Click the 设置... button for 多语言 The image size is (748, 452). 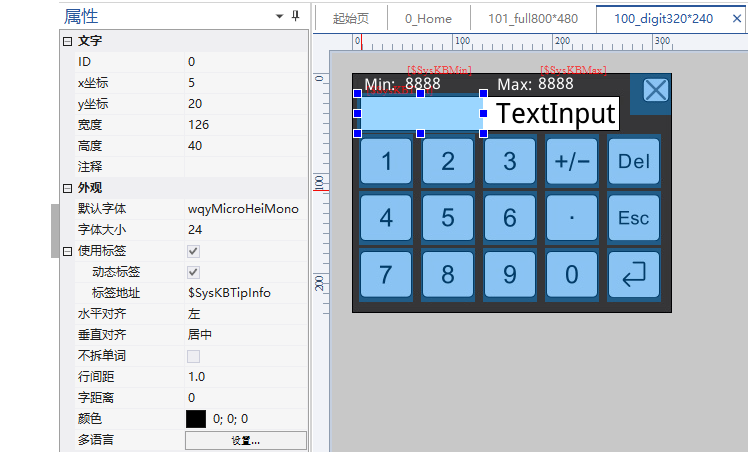(246, 440)
